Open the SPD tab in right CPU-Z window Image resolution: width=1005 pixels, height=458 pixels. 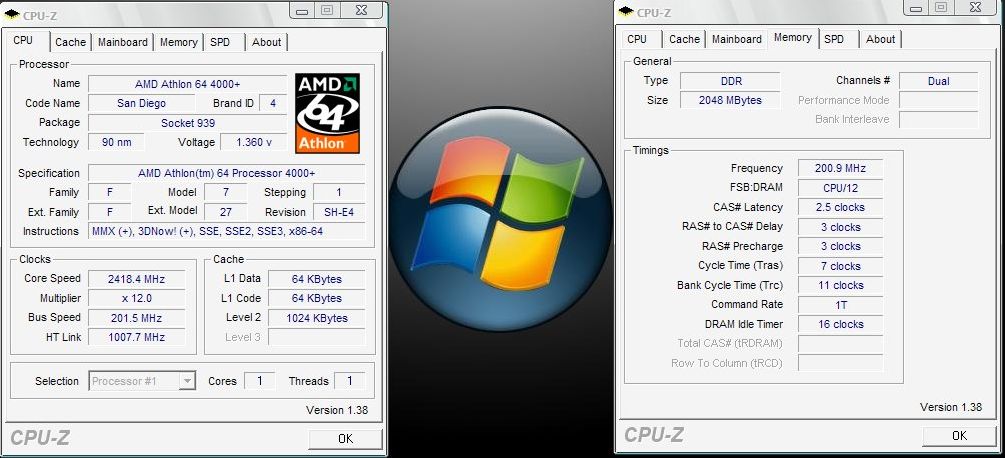pos(835,39)
